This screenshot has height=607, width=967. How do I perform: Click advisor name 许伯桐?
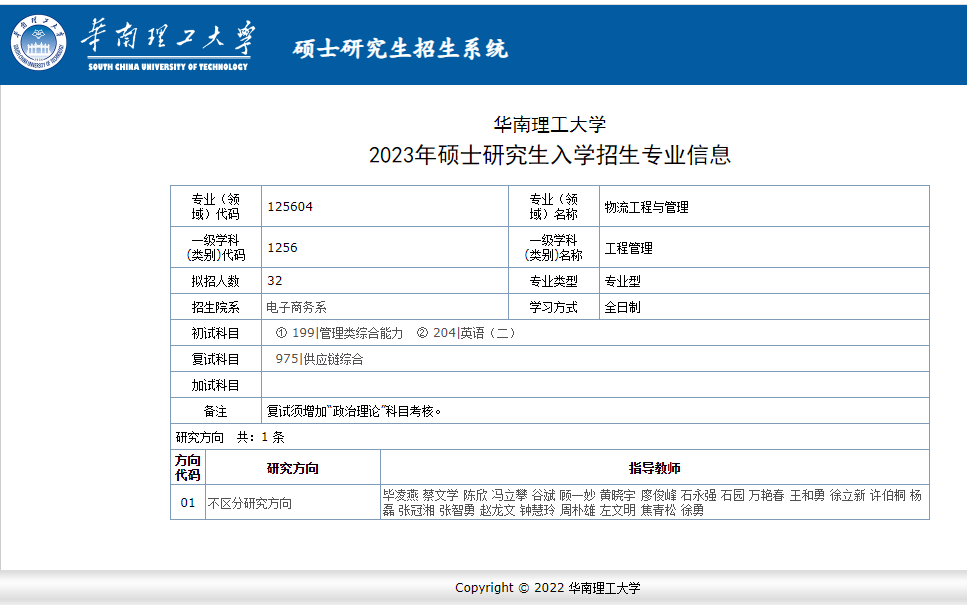click(887, 495)
